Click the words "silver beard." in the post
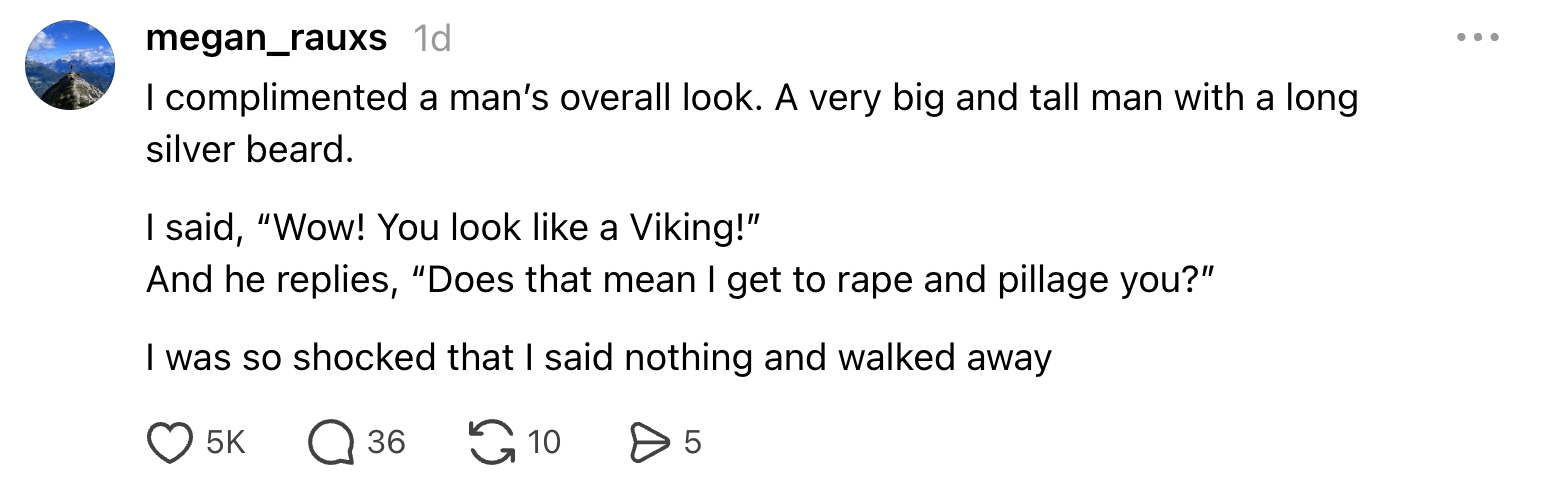Viewport: 1544px width, 496px height. coord(250,149)
